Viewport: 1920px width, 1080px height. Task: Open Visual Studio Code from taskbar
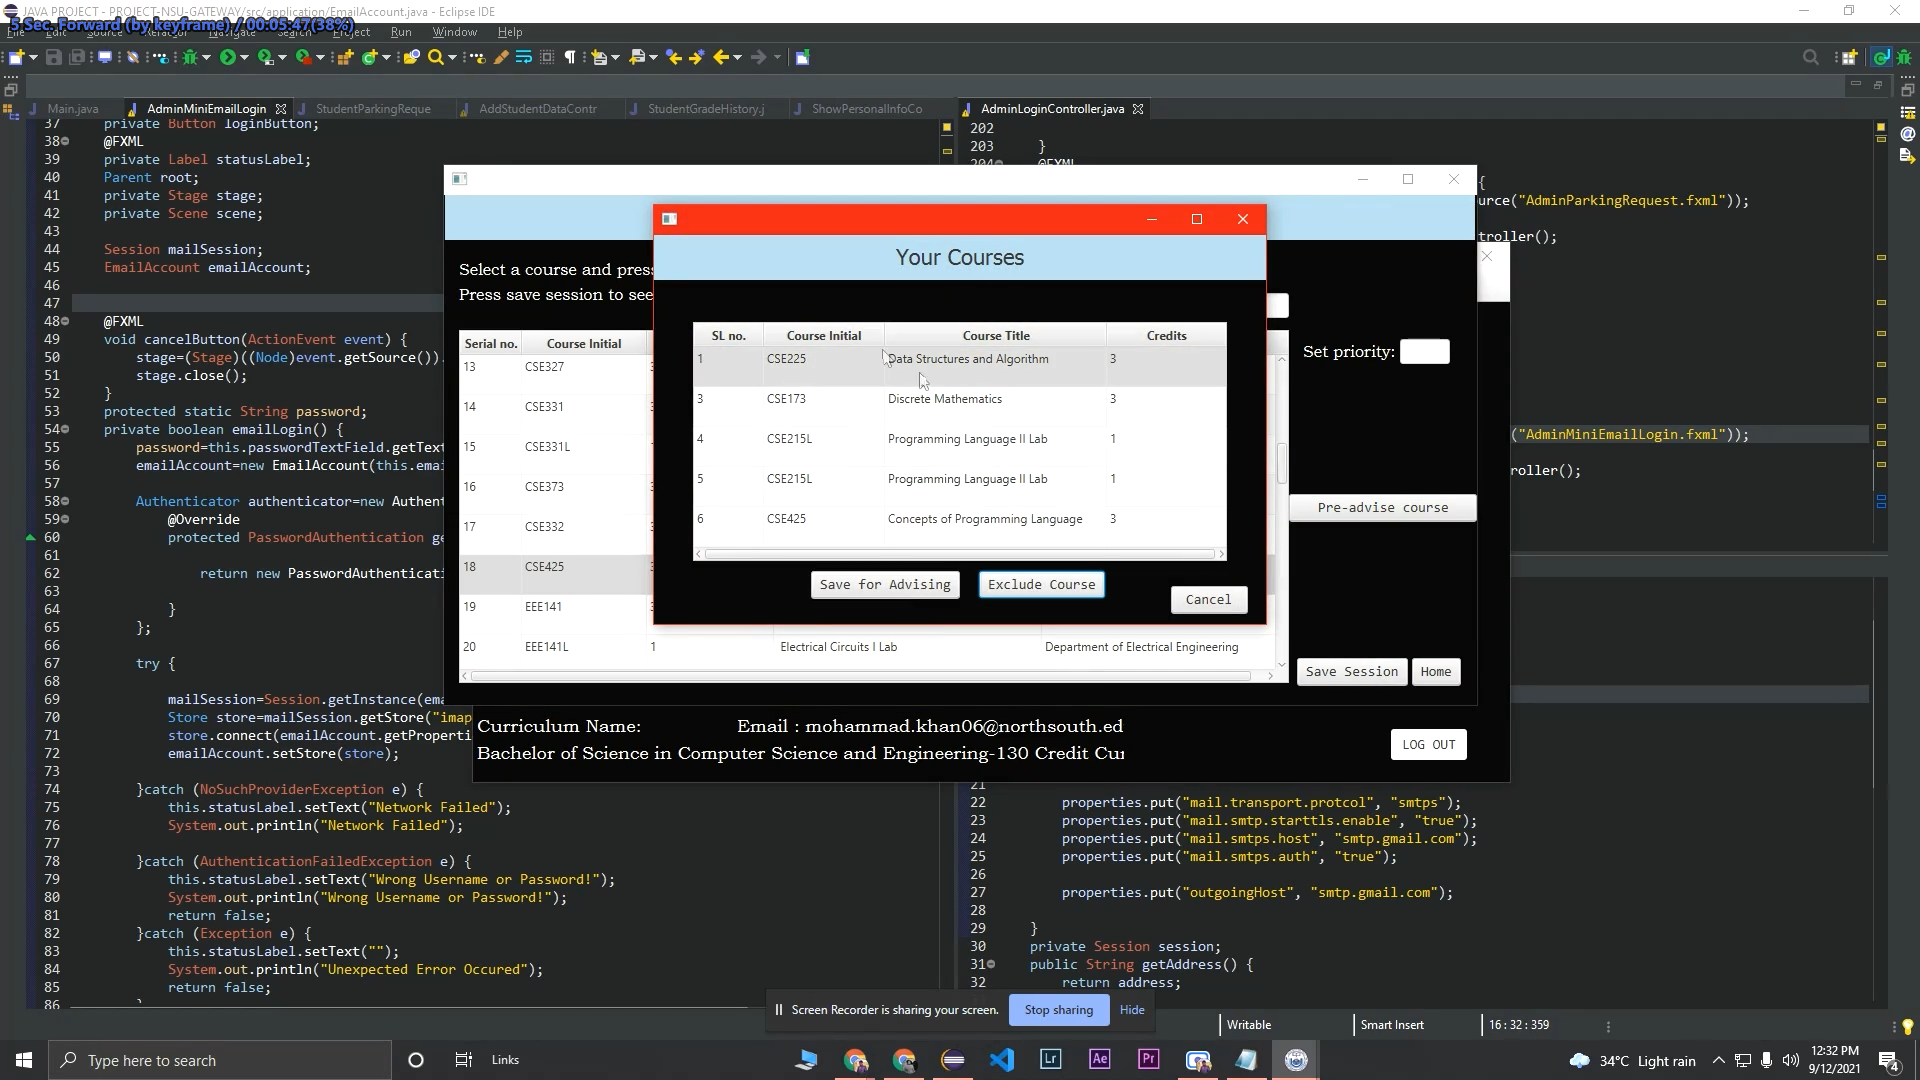[1001, 1060]
